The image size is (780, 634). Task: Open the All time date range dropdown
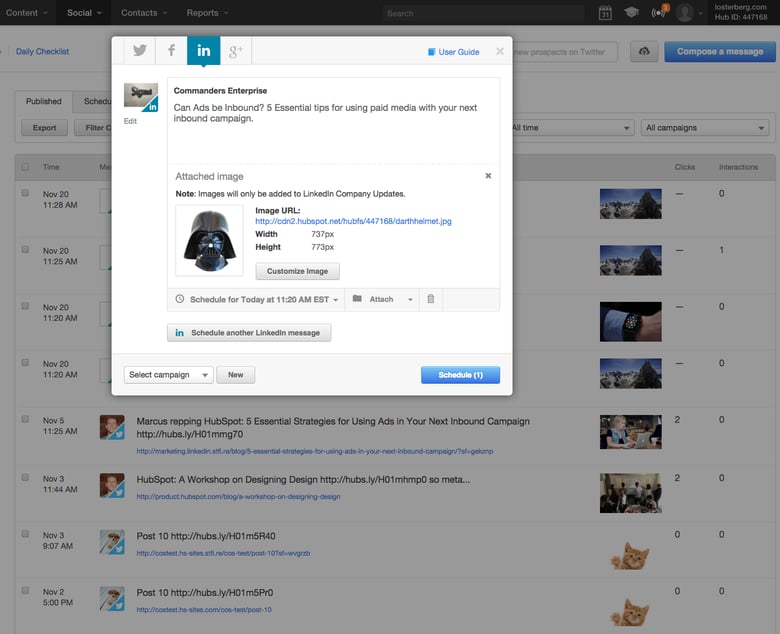point(572,128)
